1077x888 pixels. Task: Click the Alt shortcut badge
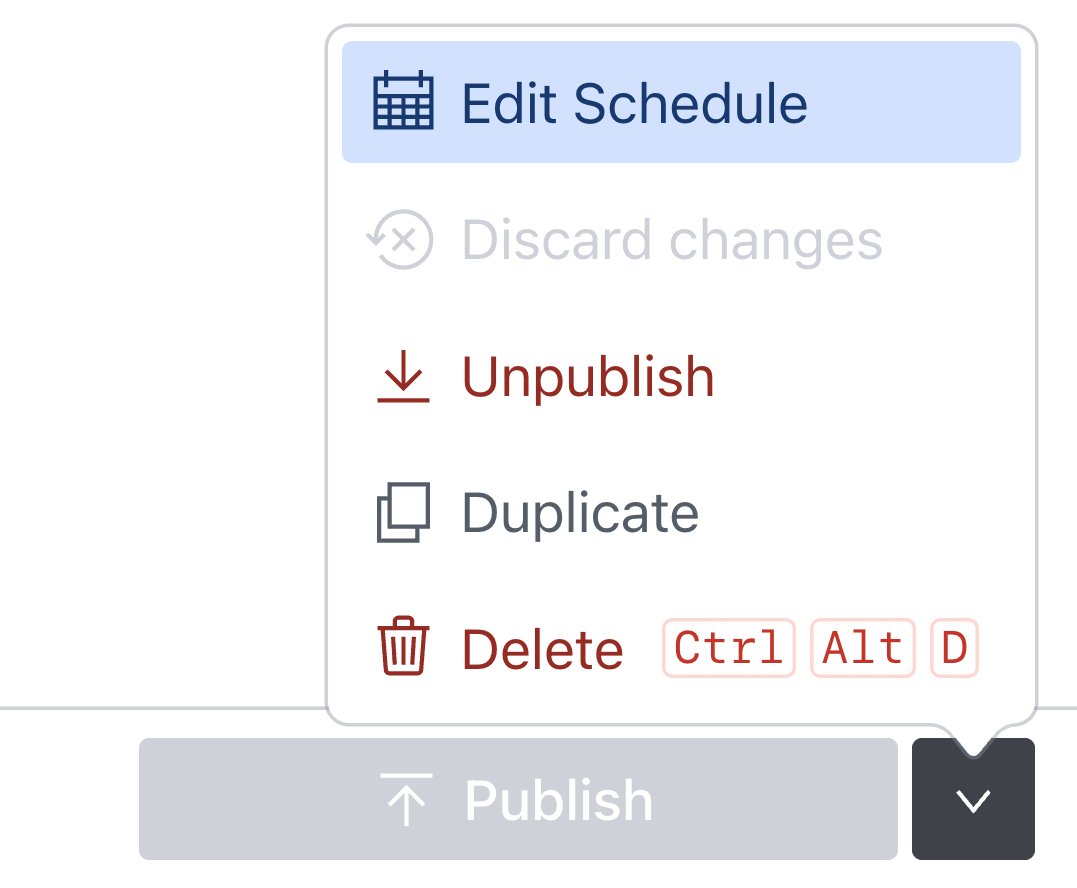pyautogui.click(x=862, y=648)
